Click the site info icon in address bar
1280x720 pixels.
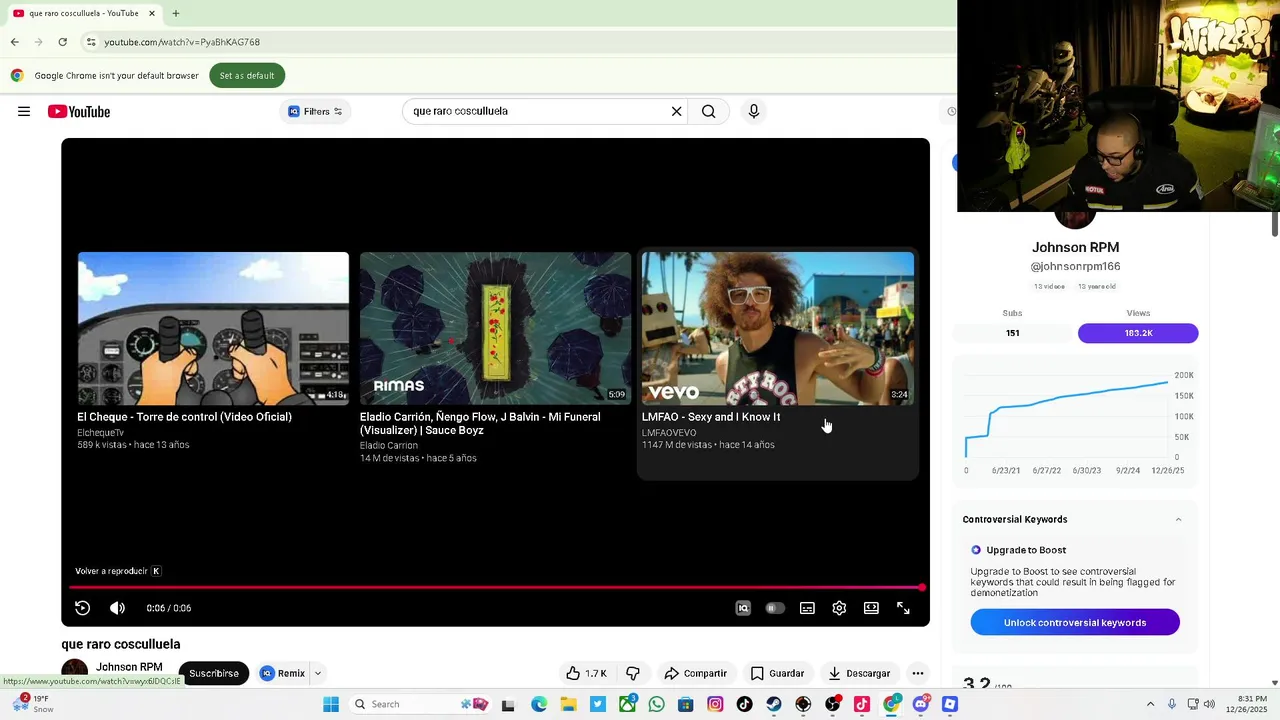91,42
